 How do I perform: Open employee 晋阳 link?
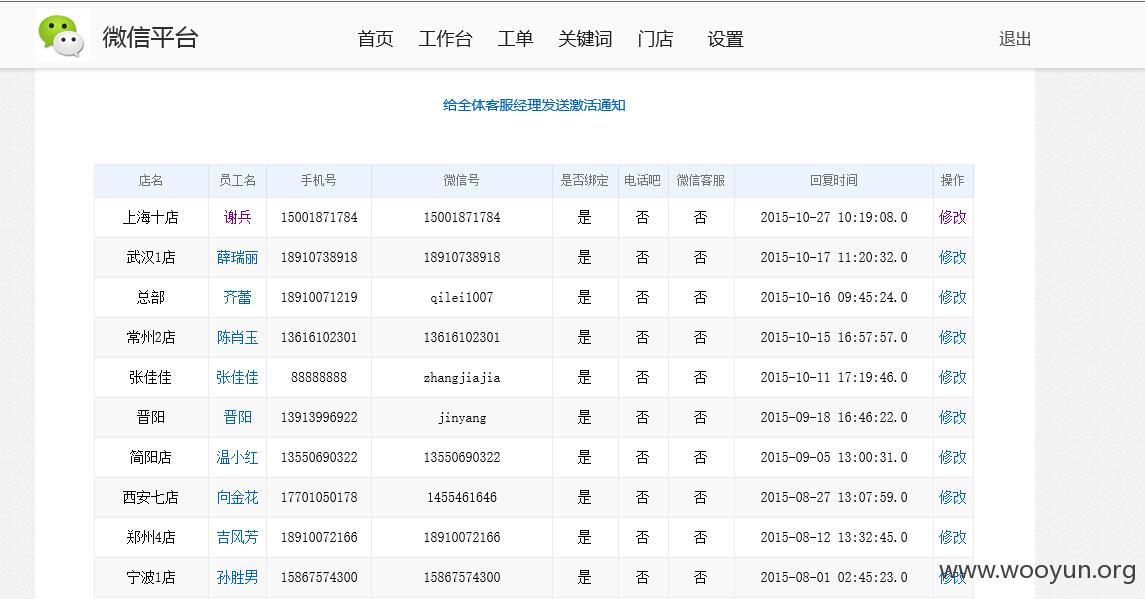click(237, 417)
